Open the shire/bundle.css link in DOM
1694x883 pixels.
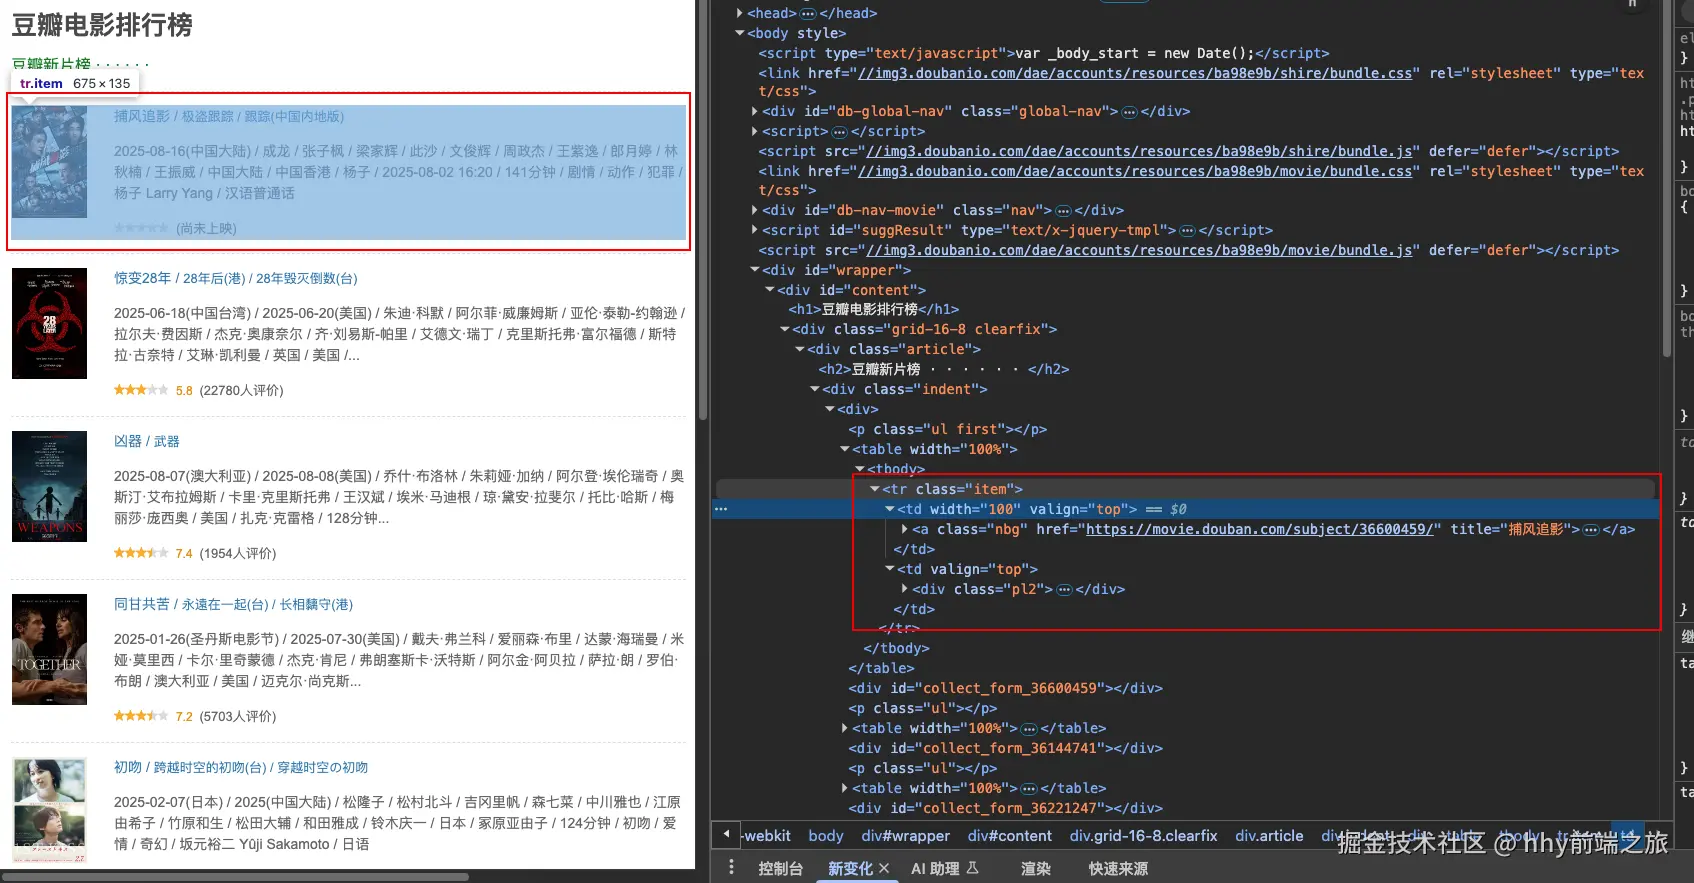point(1135,73)
